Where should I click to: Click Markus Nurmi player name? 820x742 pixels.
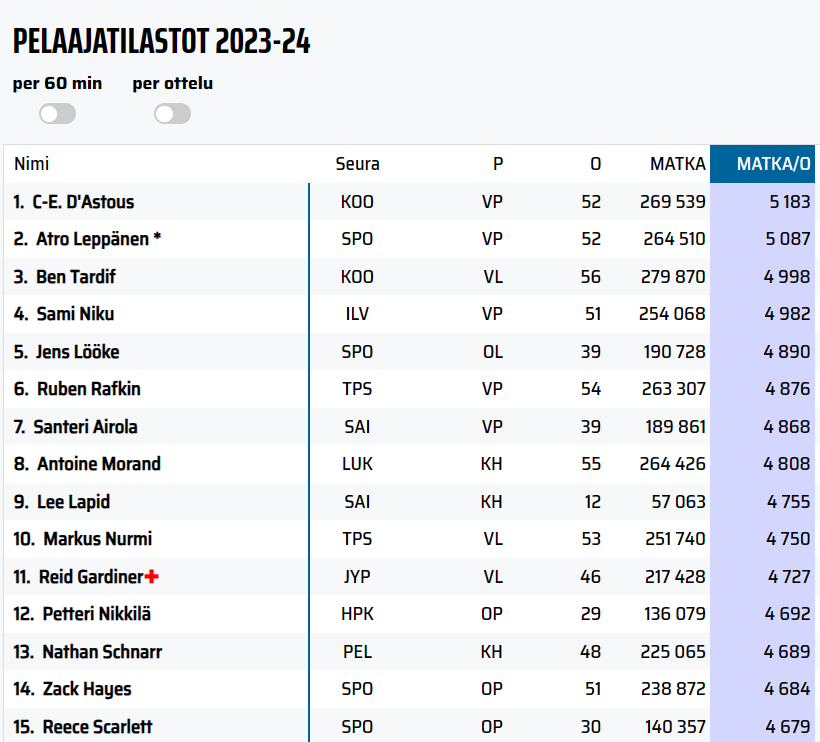click(x=98, y=539)
